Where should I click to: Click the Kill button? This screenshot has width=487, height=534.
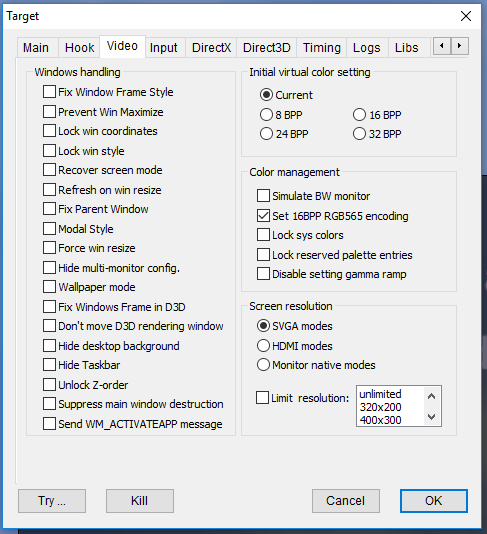(x=140, y=501)
